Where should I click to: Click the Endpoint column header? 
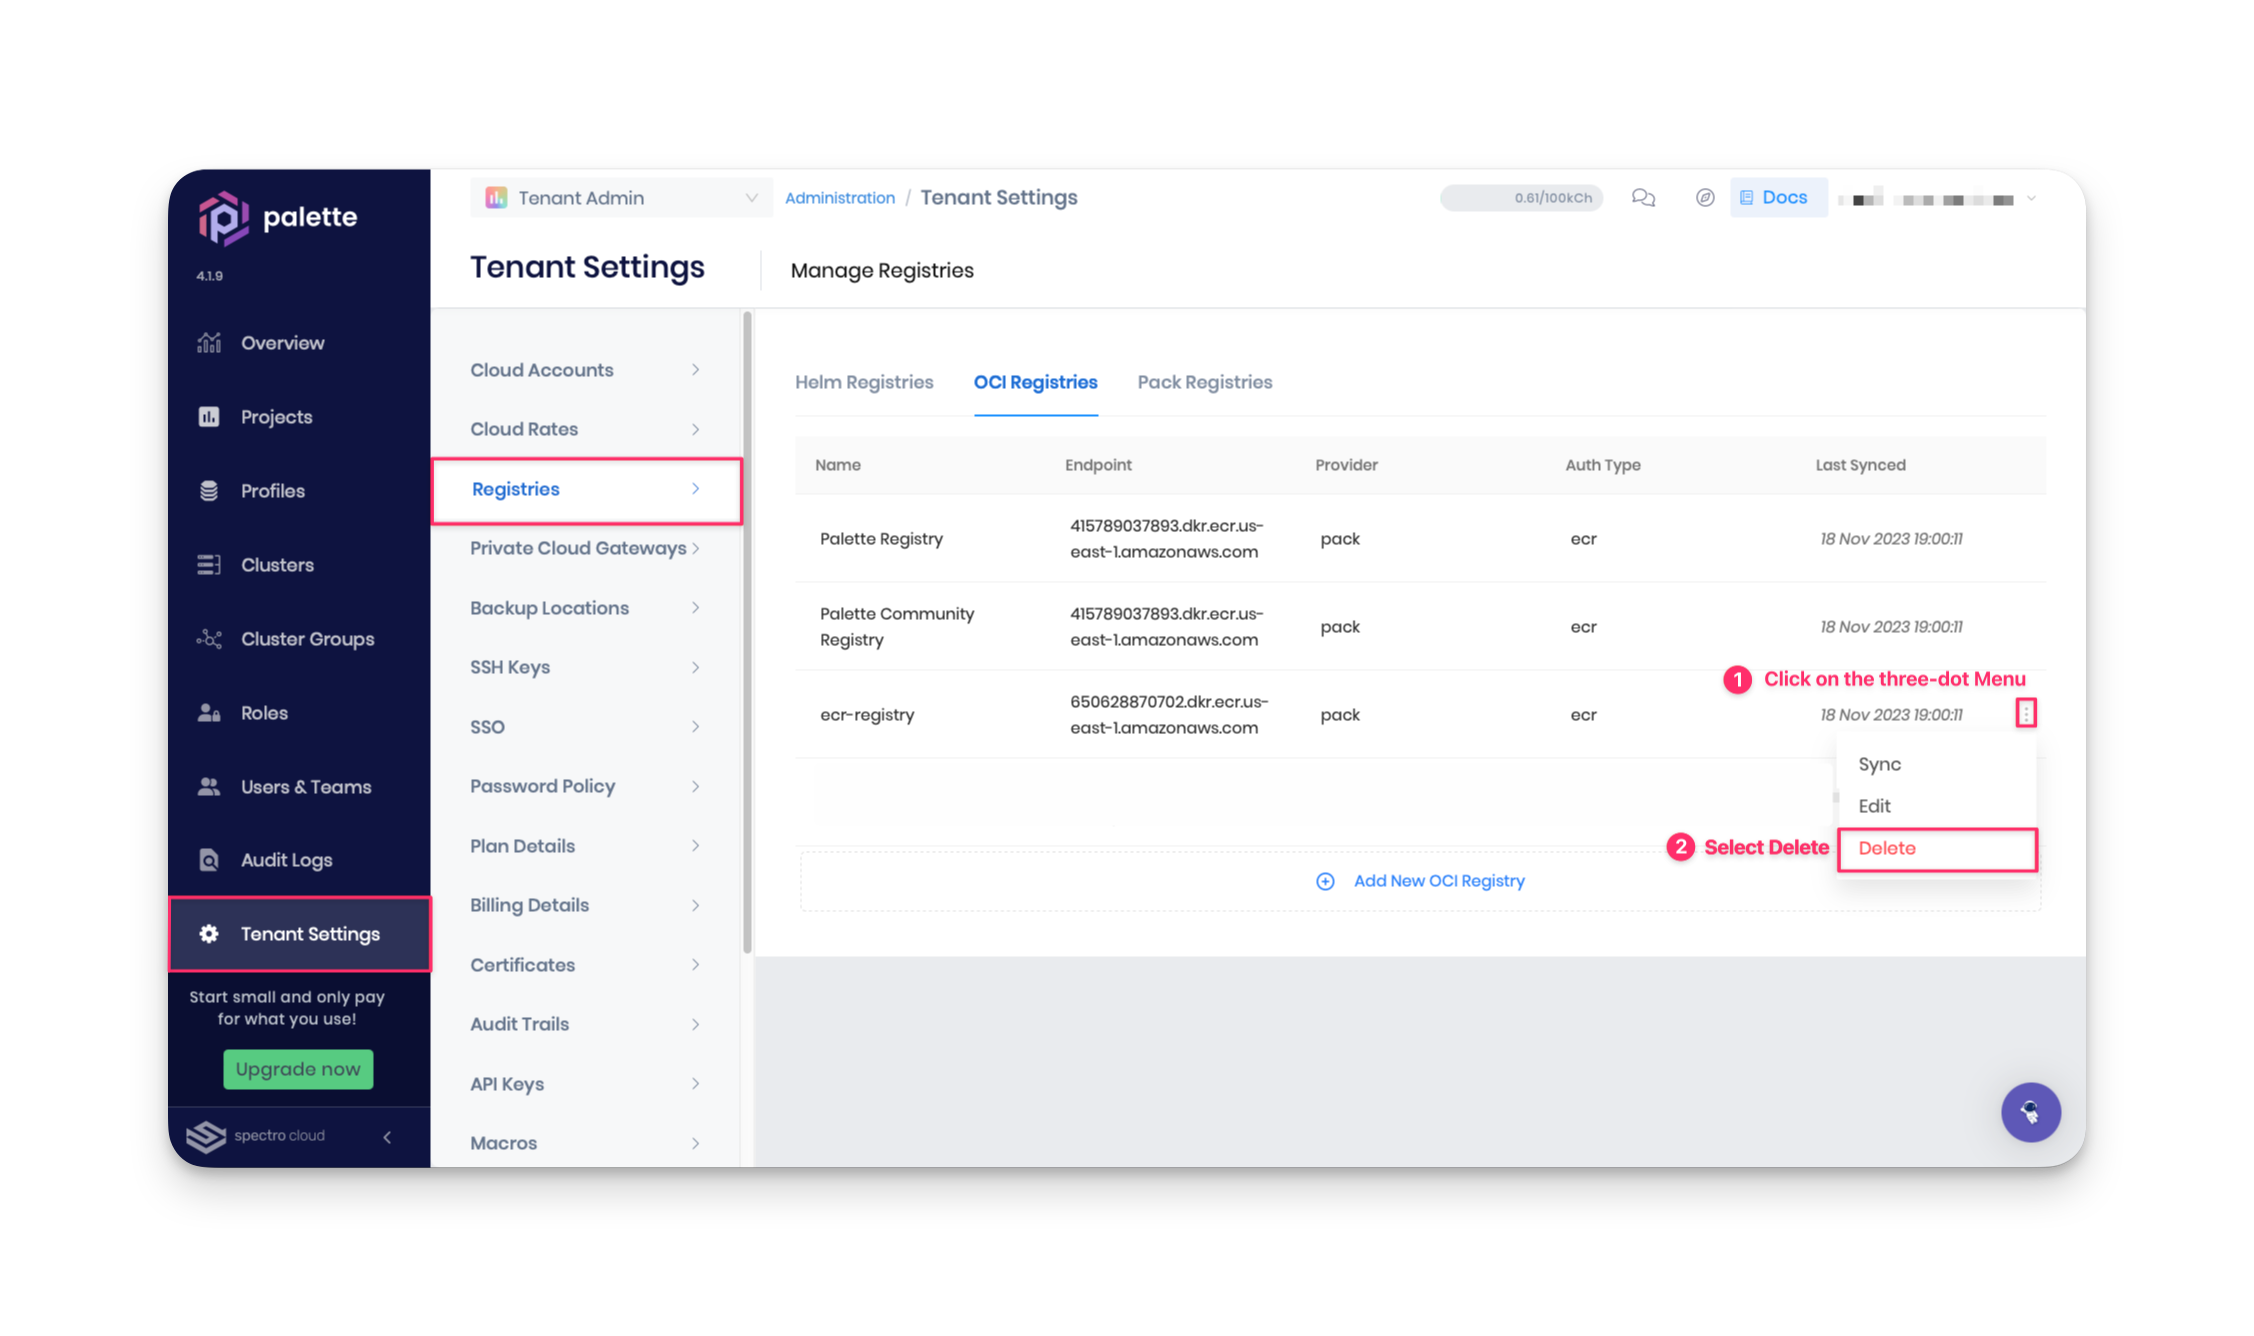(x=1098, y=465)
